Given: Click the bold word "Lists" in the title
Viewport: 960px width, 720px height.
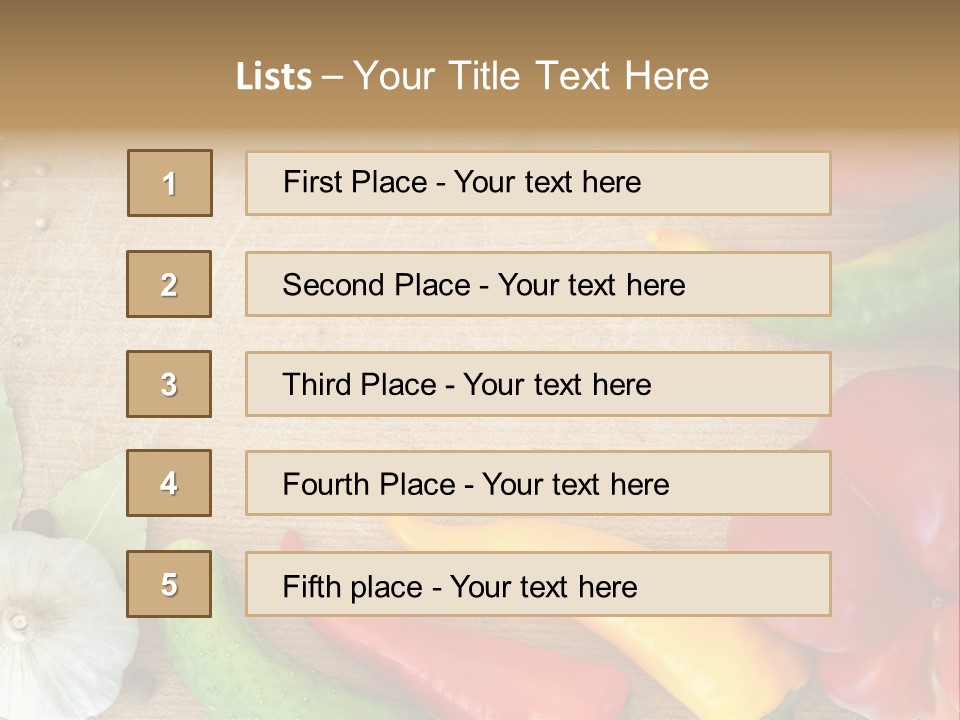Looking at the screenshot, I should (x=273, y=76).
